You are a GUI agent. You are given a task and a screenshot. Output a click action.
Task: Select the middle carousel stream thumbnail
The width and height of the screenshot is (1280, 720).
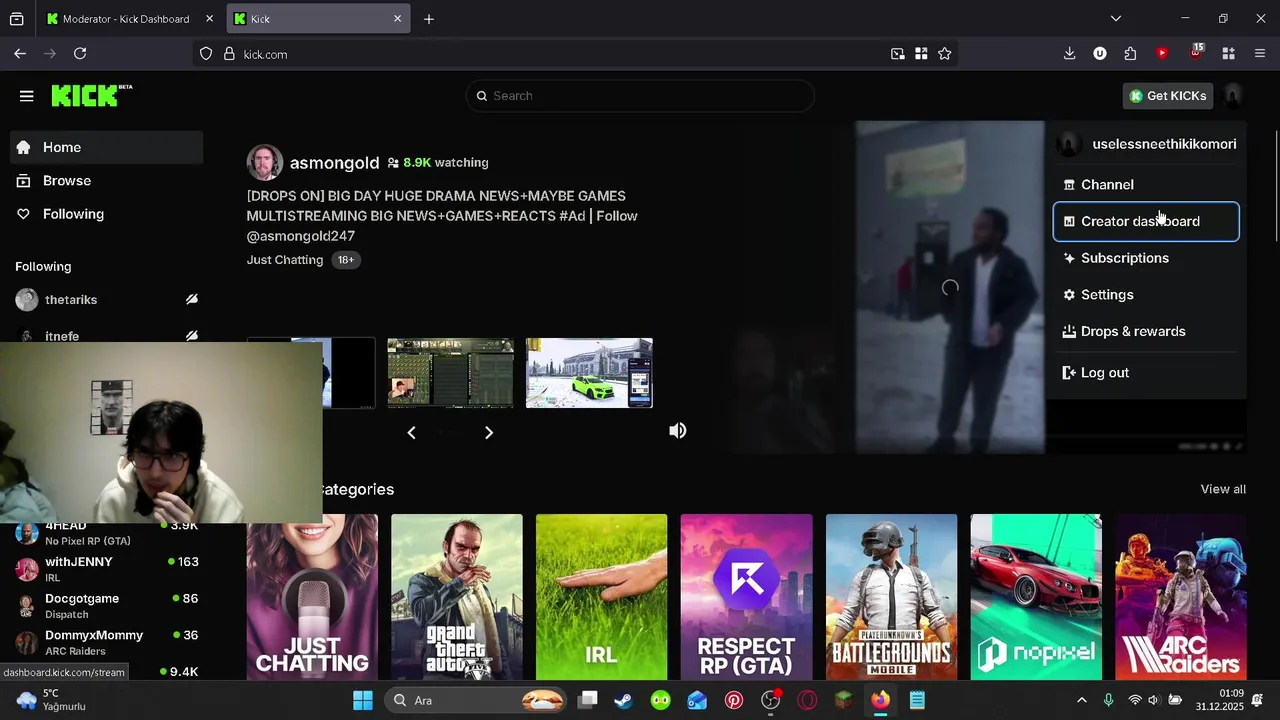[x=450, y=373]
